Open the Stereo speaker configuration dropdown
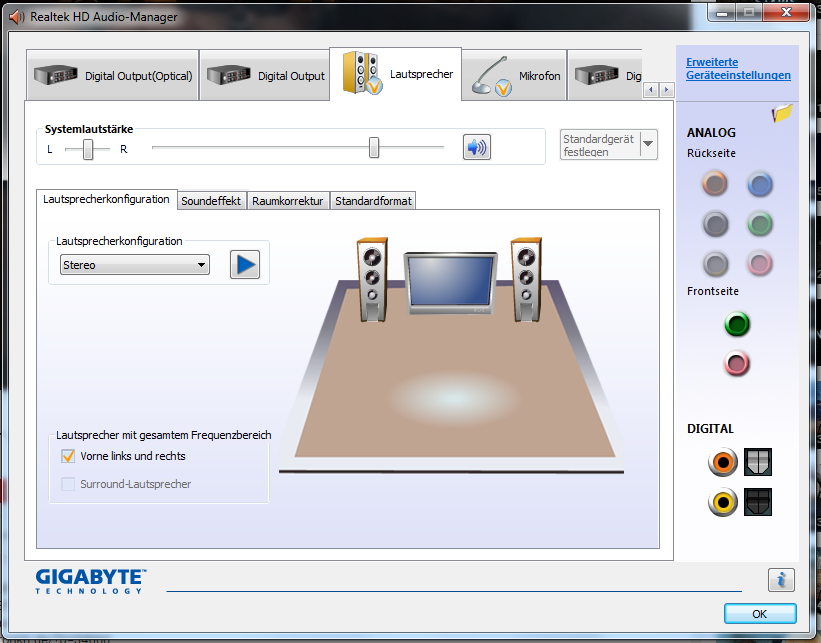The image size is (821, 643). 135,265
